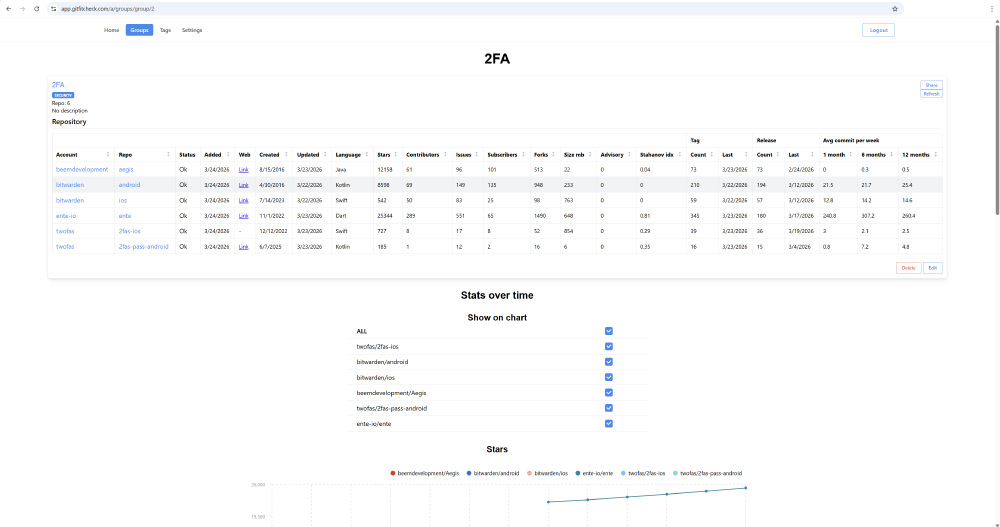
Task: Click the Logout button
Action: (x=878, y=30)
